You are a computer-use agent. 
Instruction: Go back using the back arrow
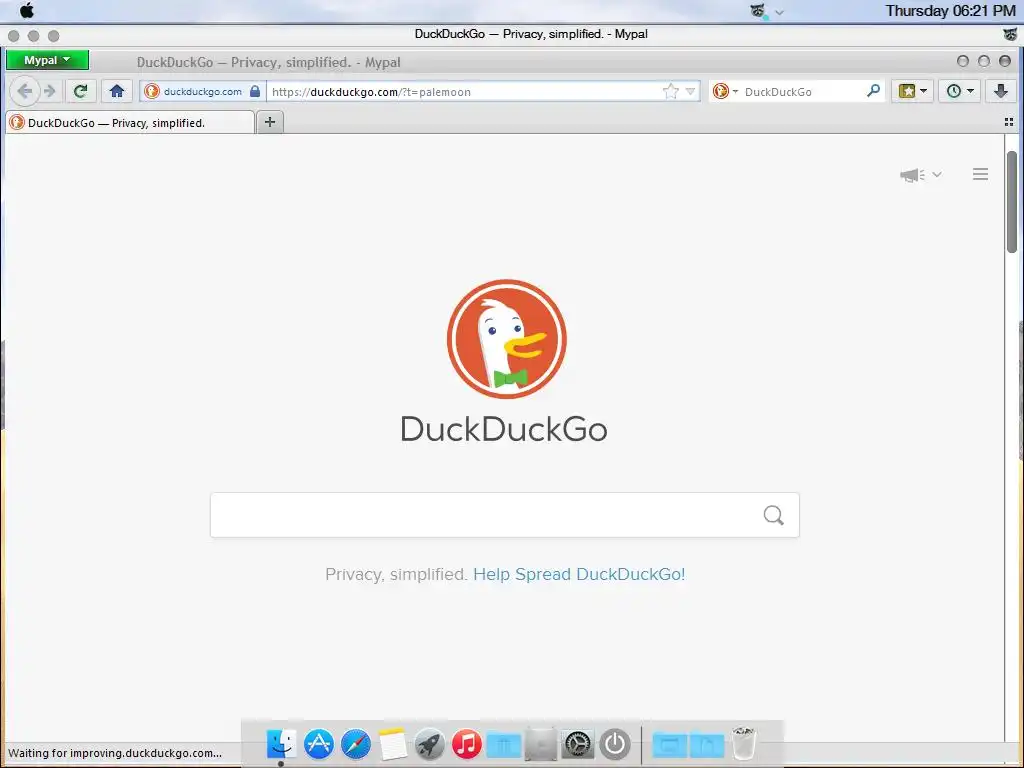tap(25, 91)
